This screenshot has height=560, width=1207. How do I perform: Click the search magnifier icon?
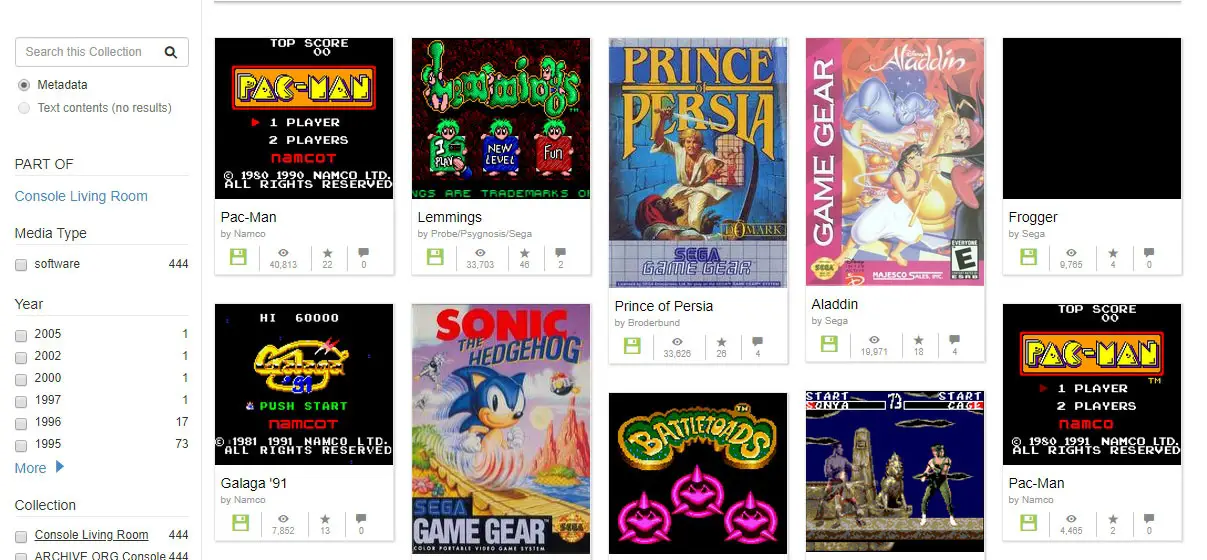click(x=171, y=52)
